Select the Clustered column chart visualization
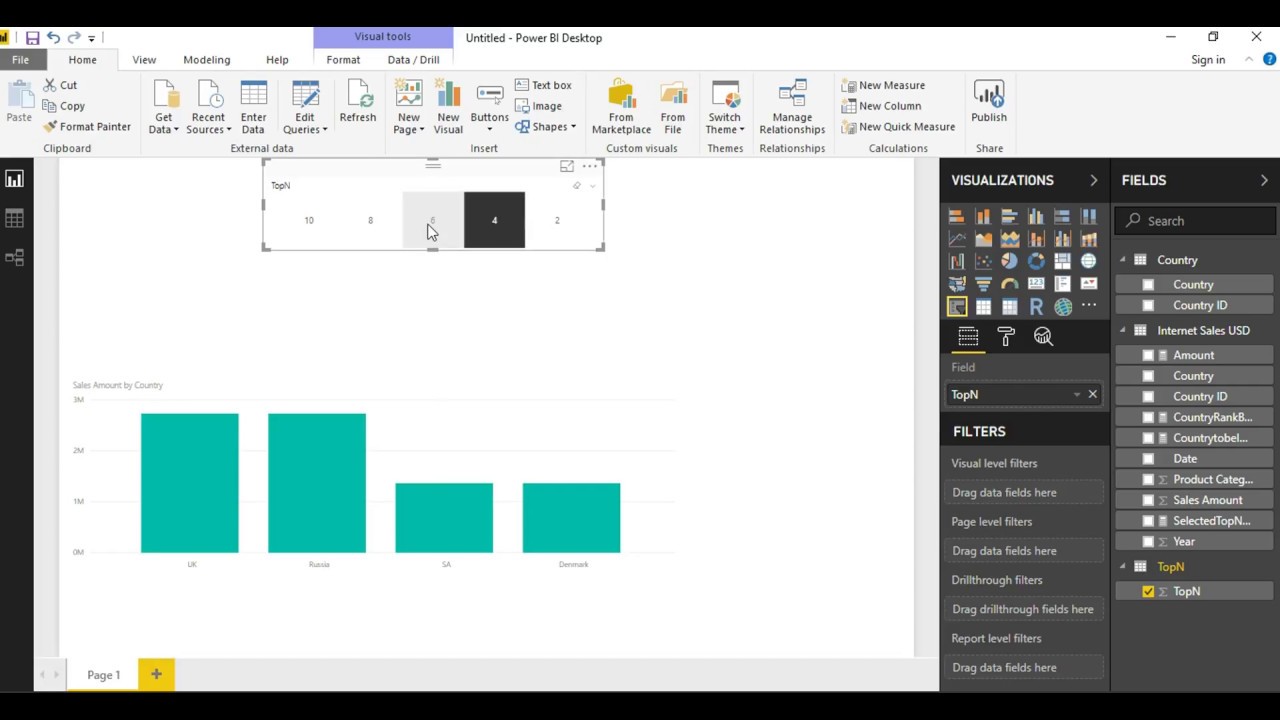 point(1036,216)
